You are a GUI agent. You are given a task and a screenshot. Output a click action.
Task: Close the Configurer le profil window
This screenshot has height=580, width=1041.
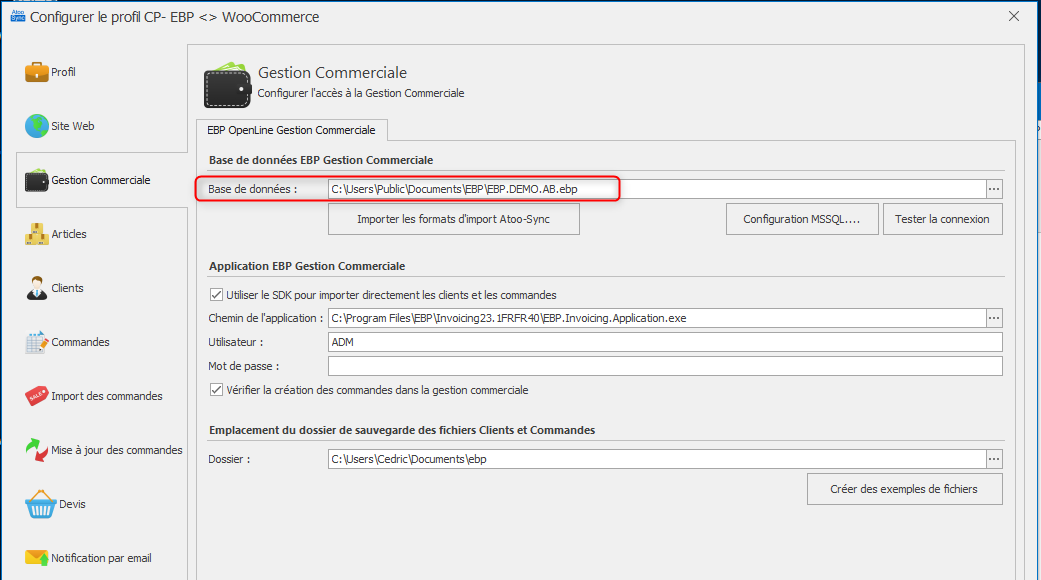pyautogui.click(x=1014, y=17)
